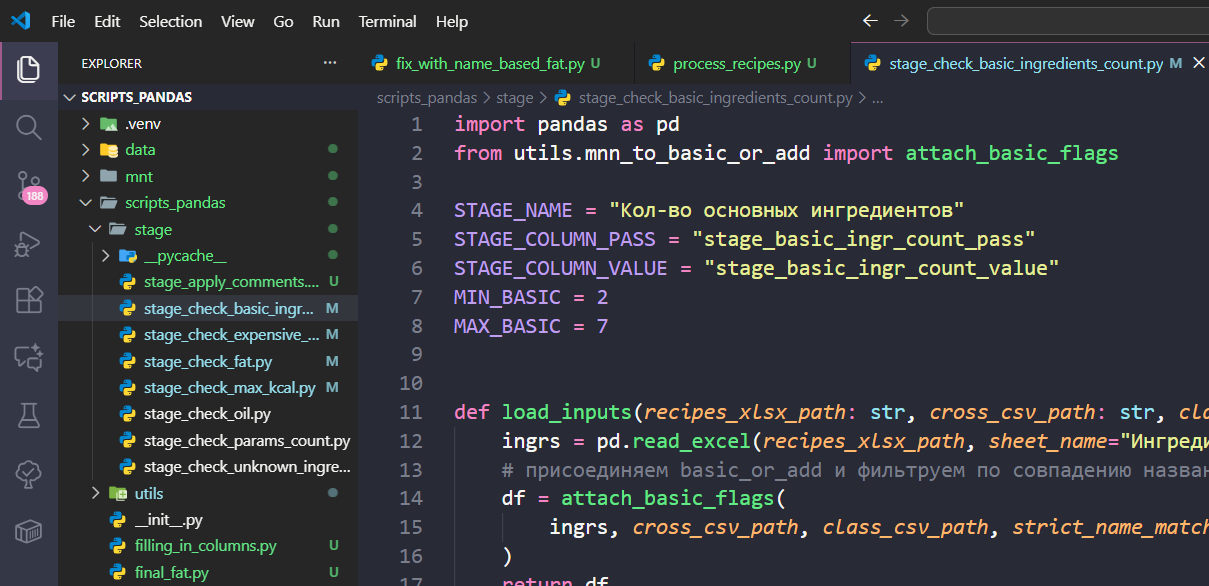Click the __pycache__ folder icon
The width and height of the screenshot is (1209, 586).
(x=128, y=256)
